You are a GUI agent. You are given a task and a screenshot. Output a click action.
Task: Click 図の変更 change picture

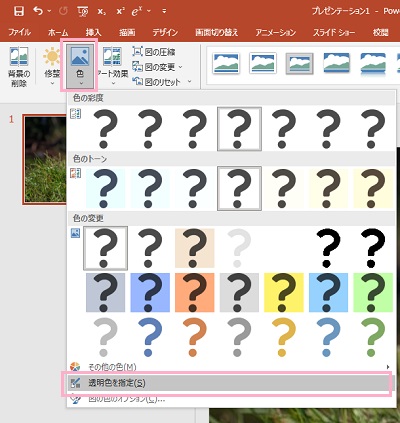(153, 67)
